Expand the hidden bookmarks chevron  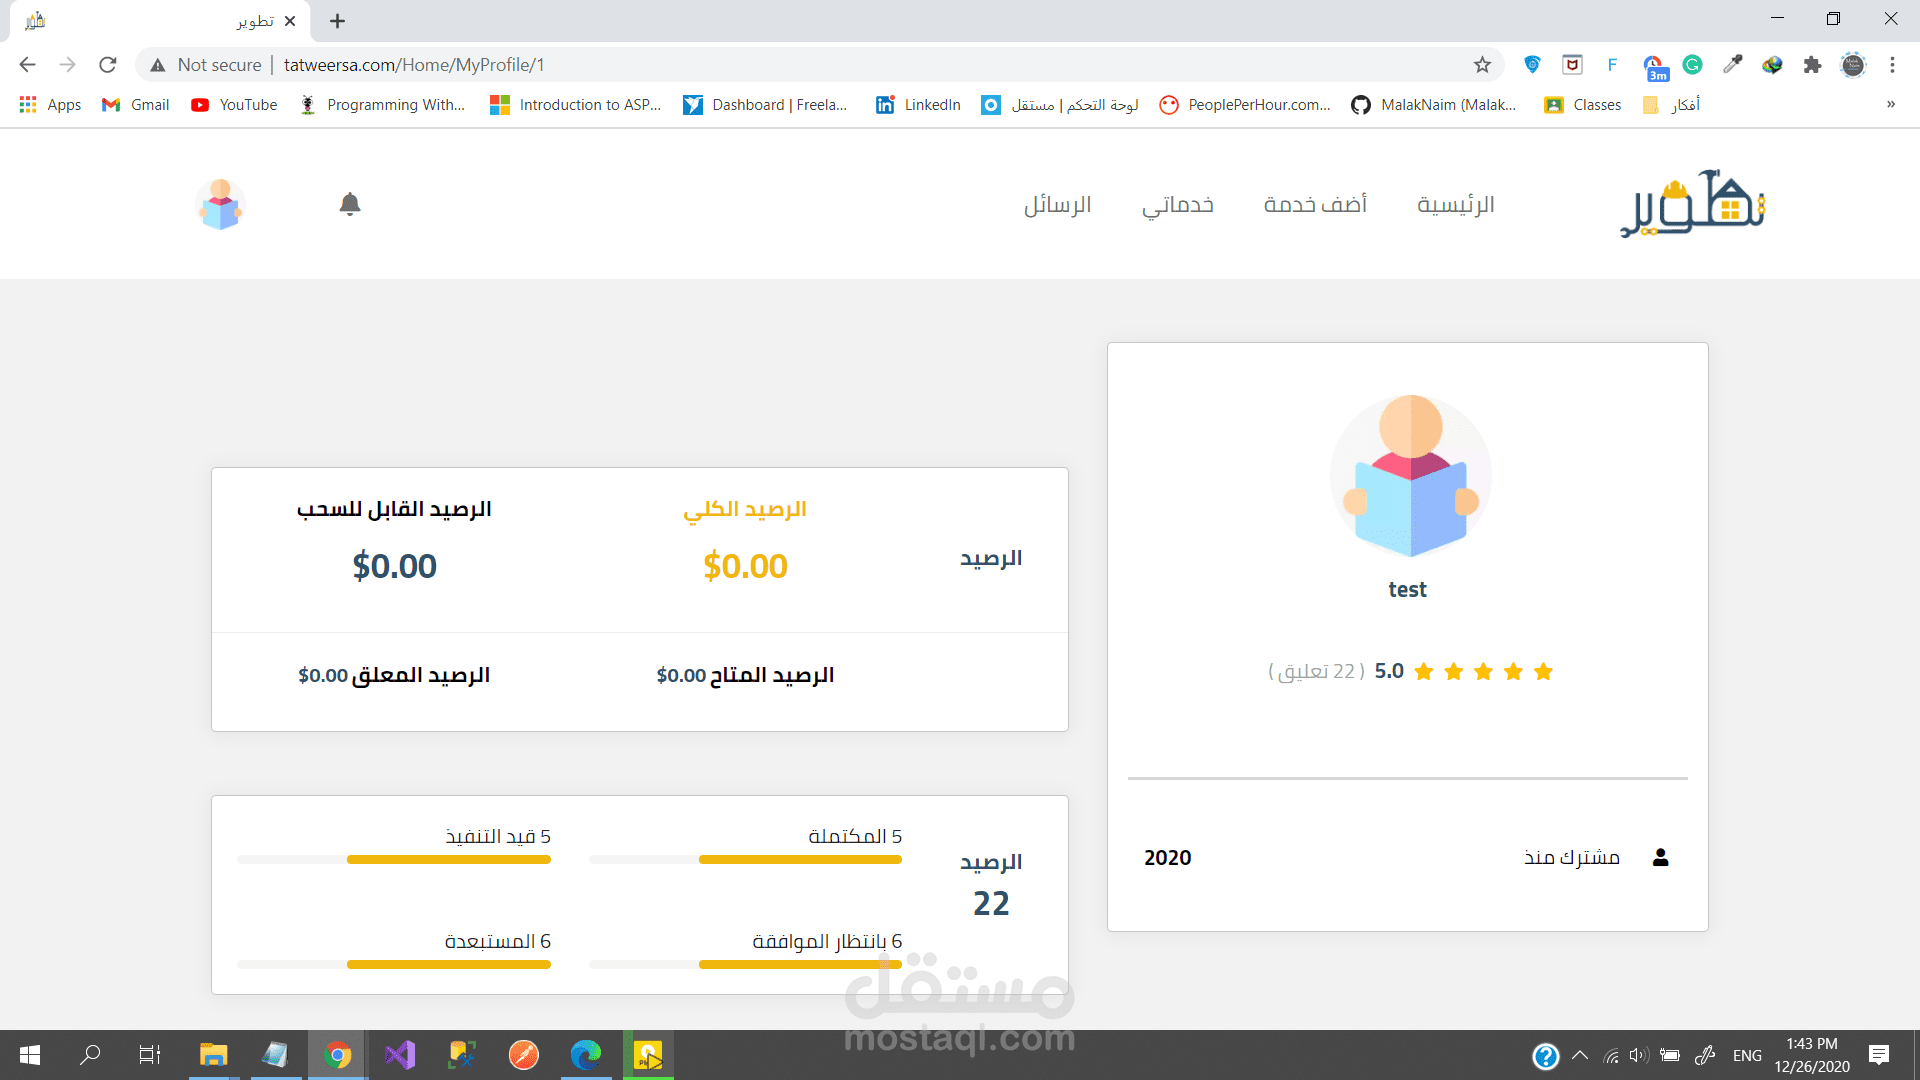pos(1890,104)
